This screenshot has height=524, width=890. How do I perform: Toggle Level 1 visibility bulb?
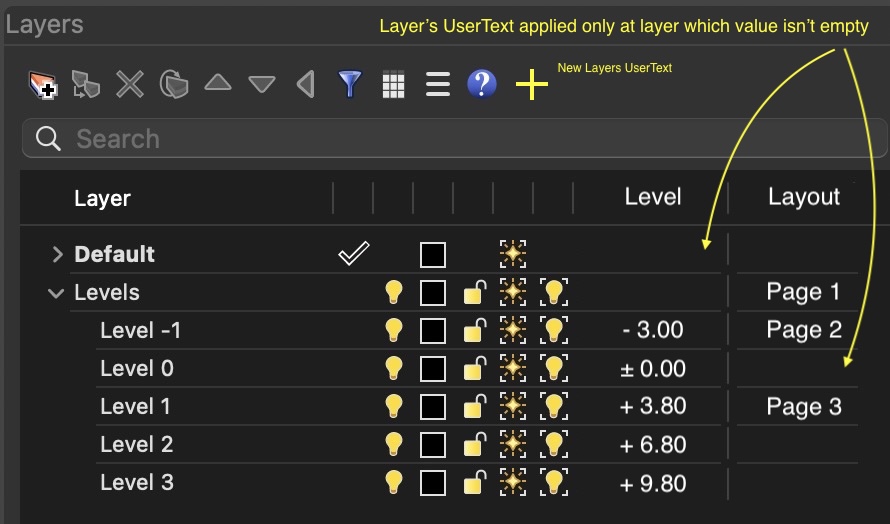click(x=393, y=406)
